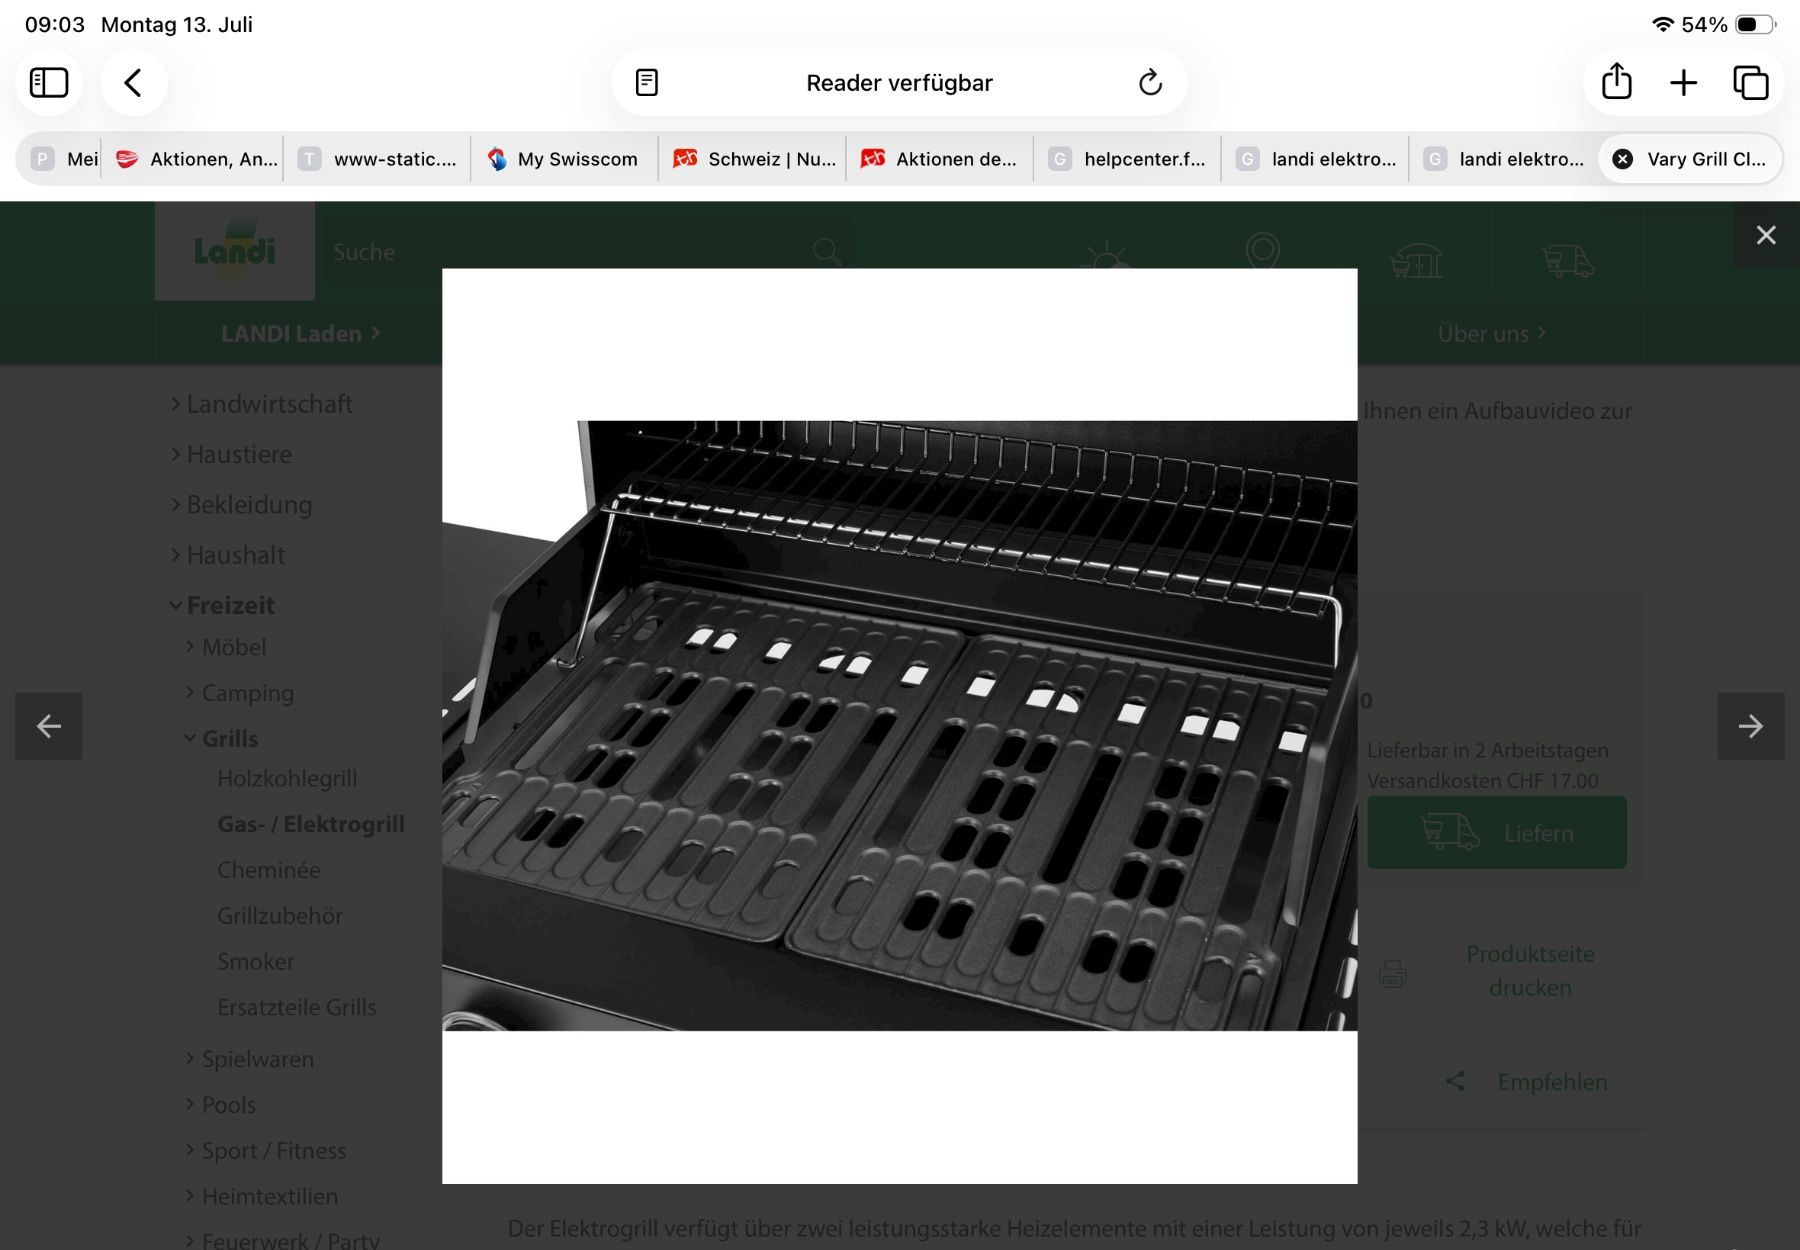Click the Empfehlen link

1552,1082
